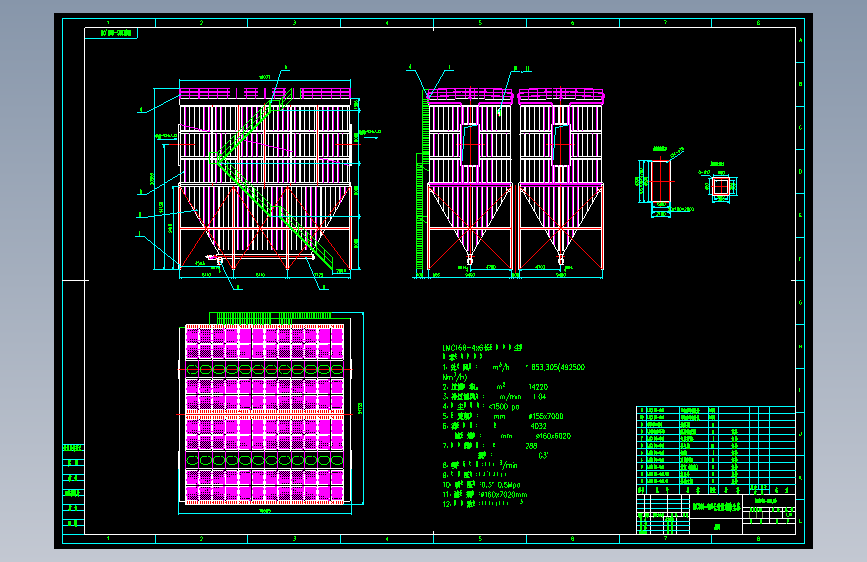867x562 pixels.
Task: Click the drawing title cell in title block
Action: coord(716,507)
